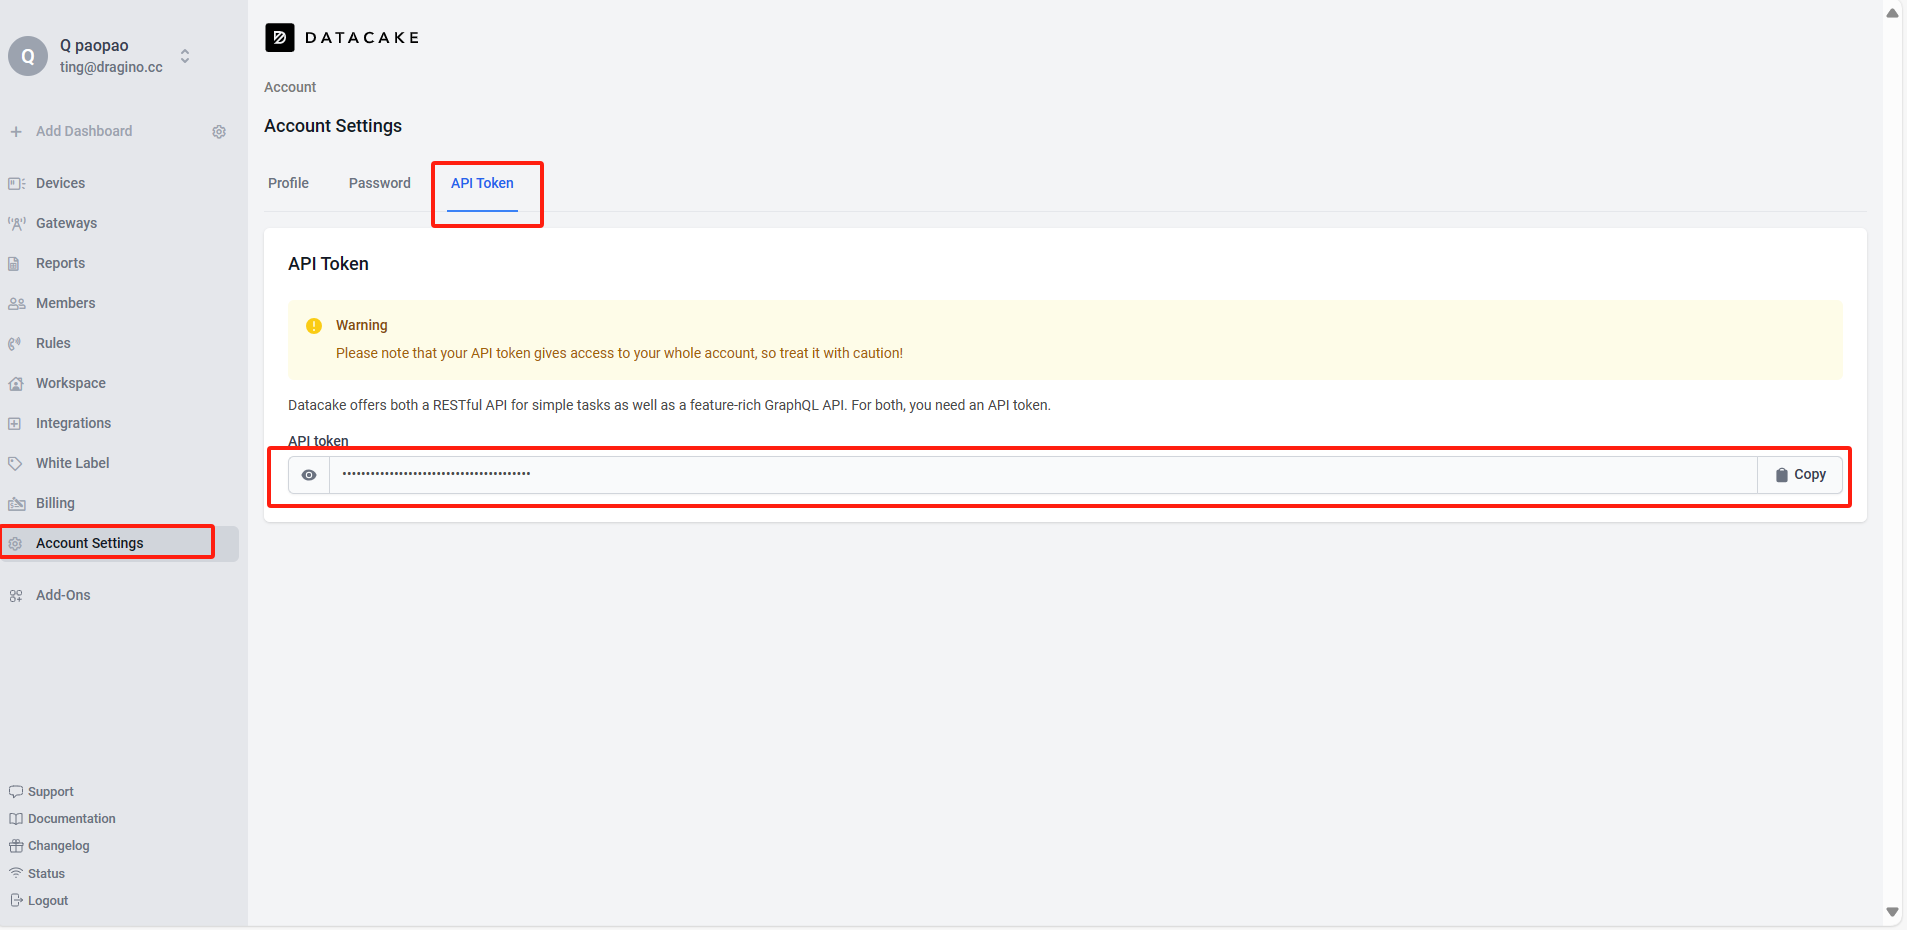Click the Datacake logo icon
The height and width of the screenshot is (930, 1907).
pos(280,37)
